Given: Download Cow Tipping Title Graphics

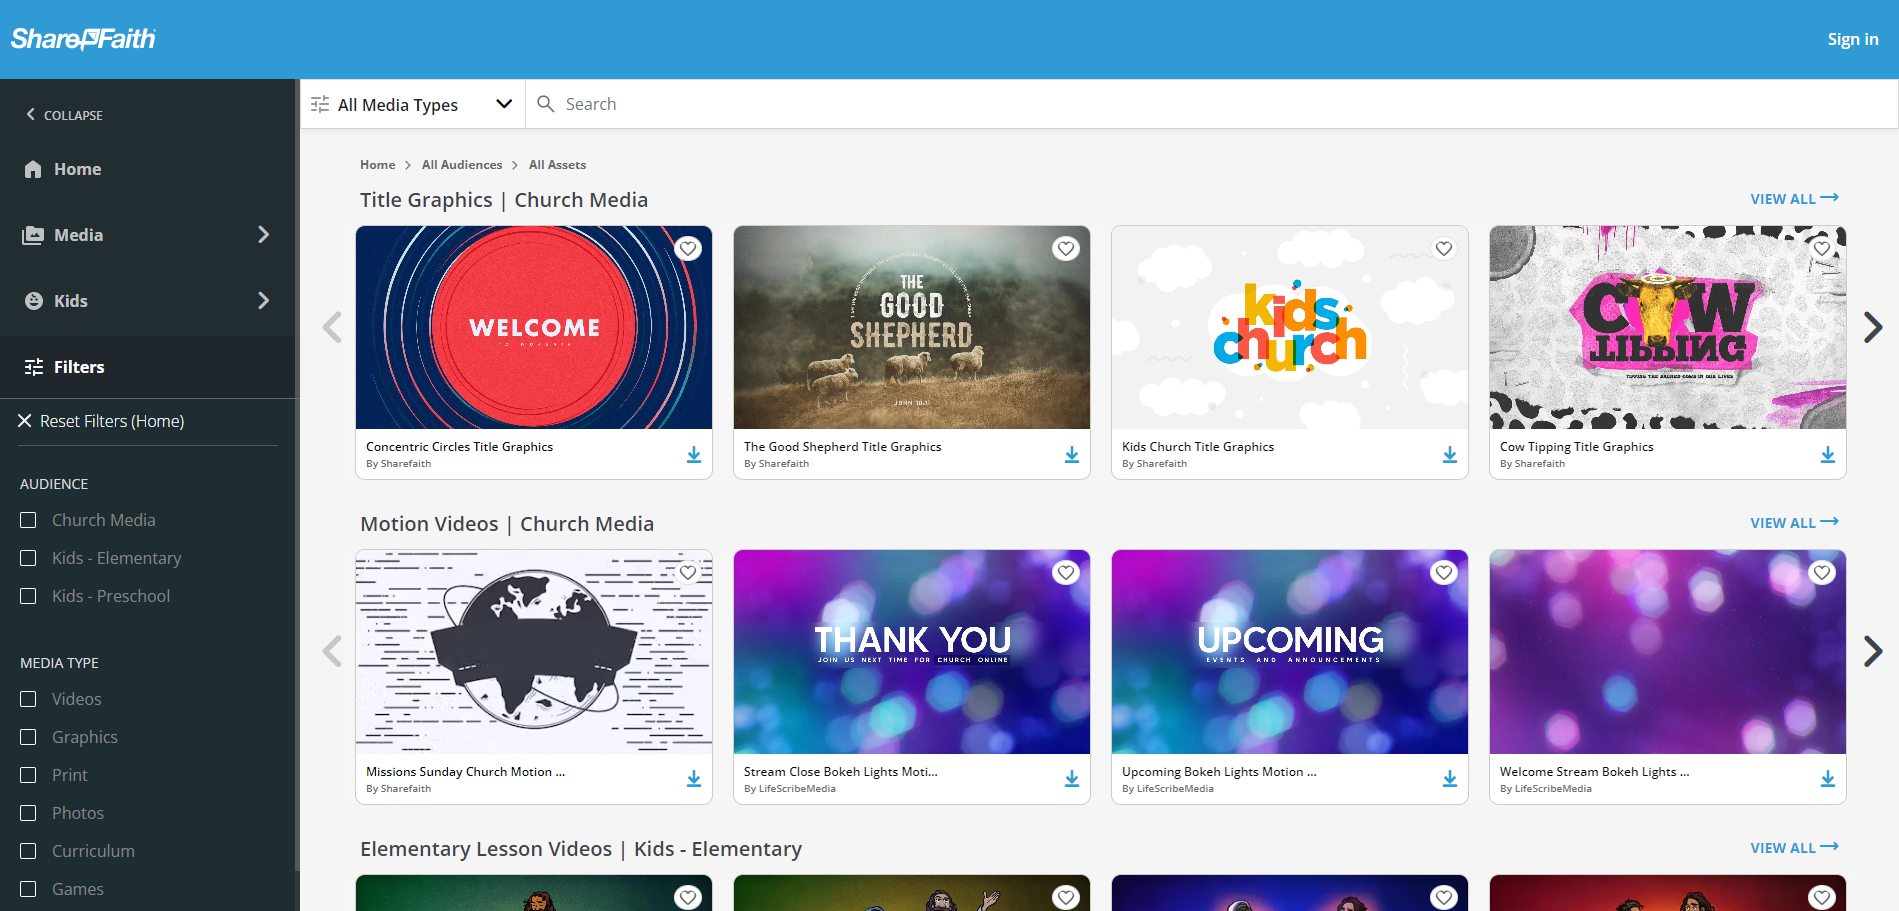Looking at the screenshot, I should [1828, 455].
